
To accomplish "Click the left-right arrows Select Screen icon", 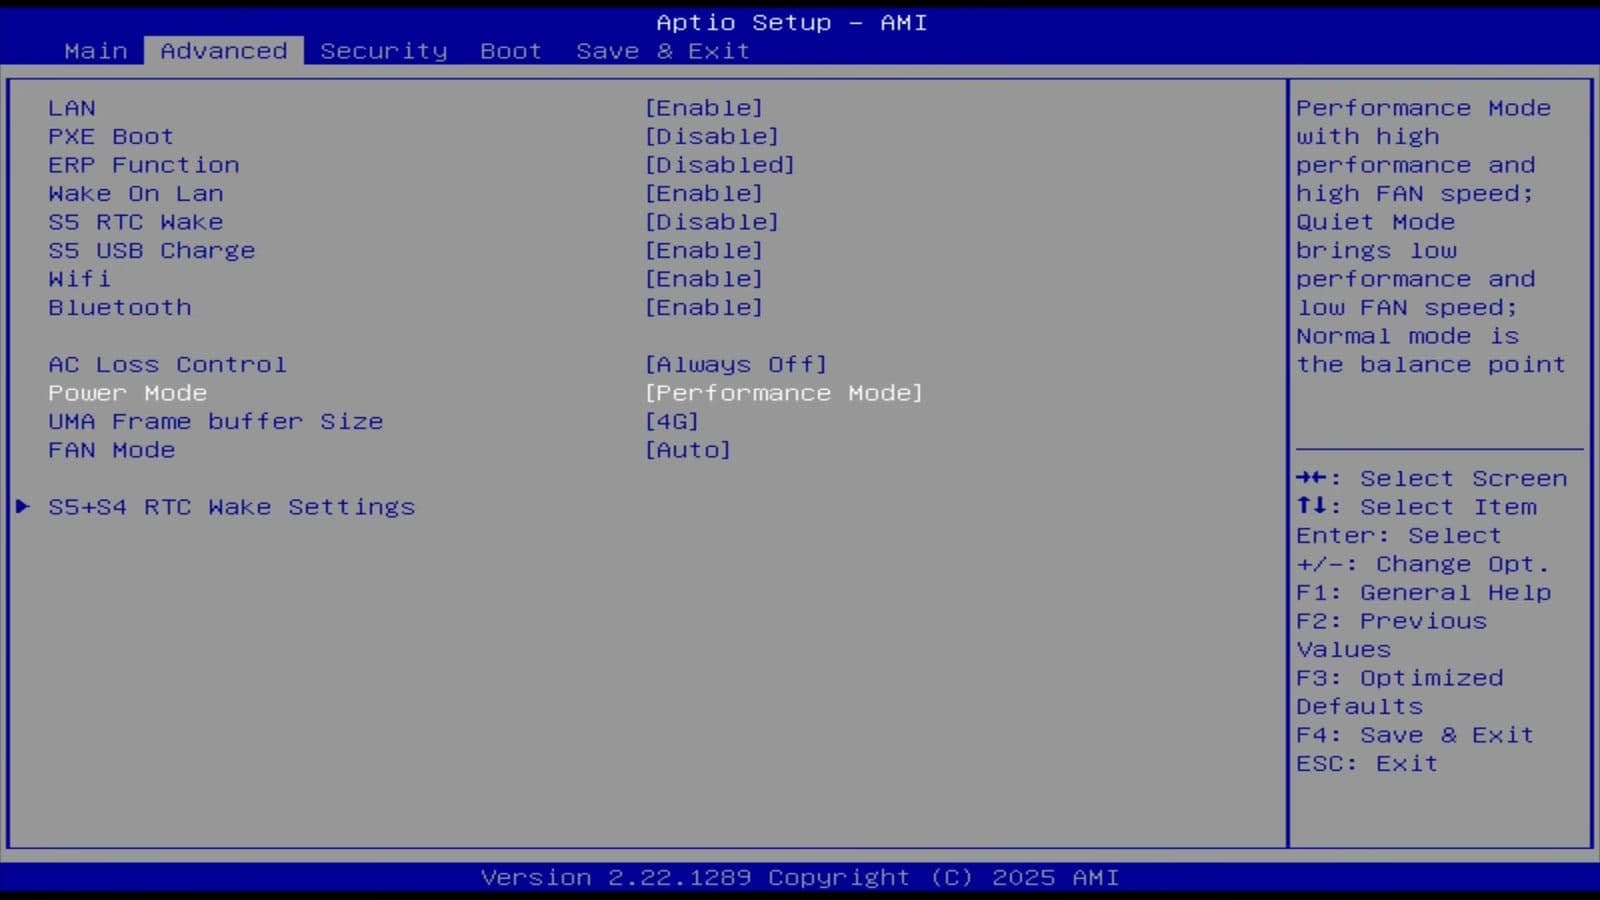I will pos(1311,478).
